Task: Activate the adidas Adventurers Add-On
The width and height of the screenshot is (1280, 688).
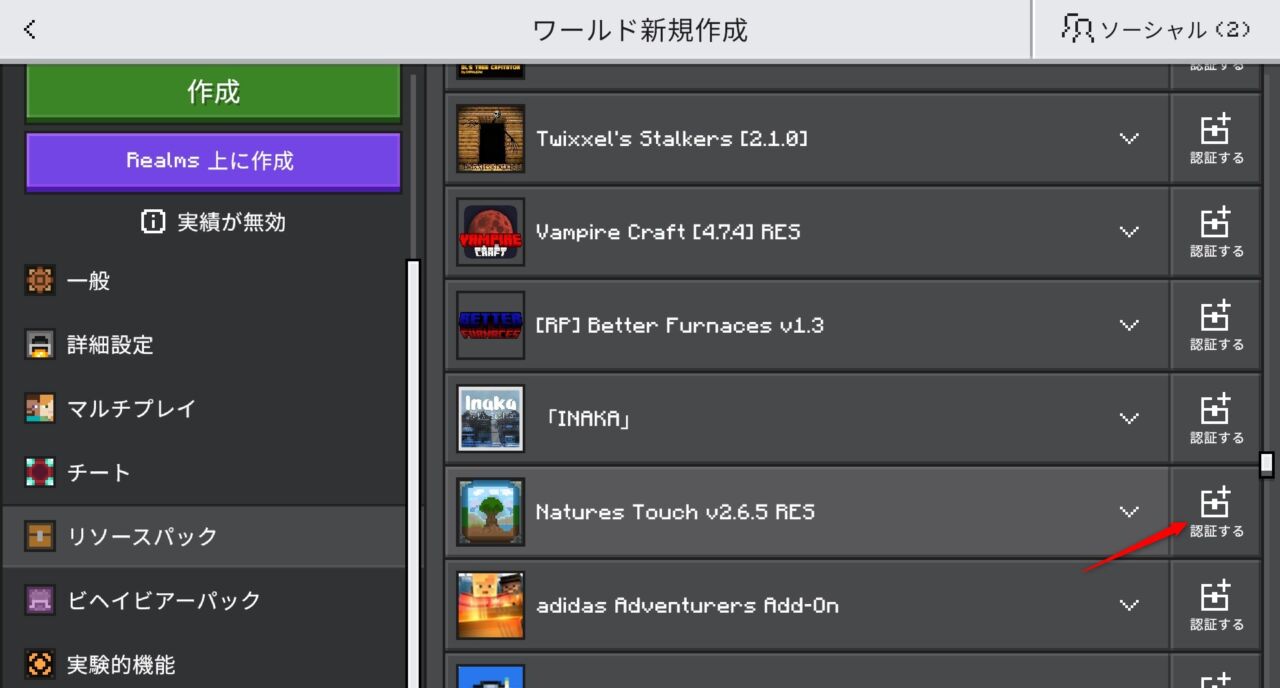Action: [x=1216, y=605]
